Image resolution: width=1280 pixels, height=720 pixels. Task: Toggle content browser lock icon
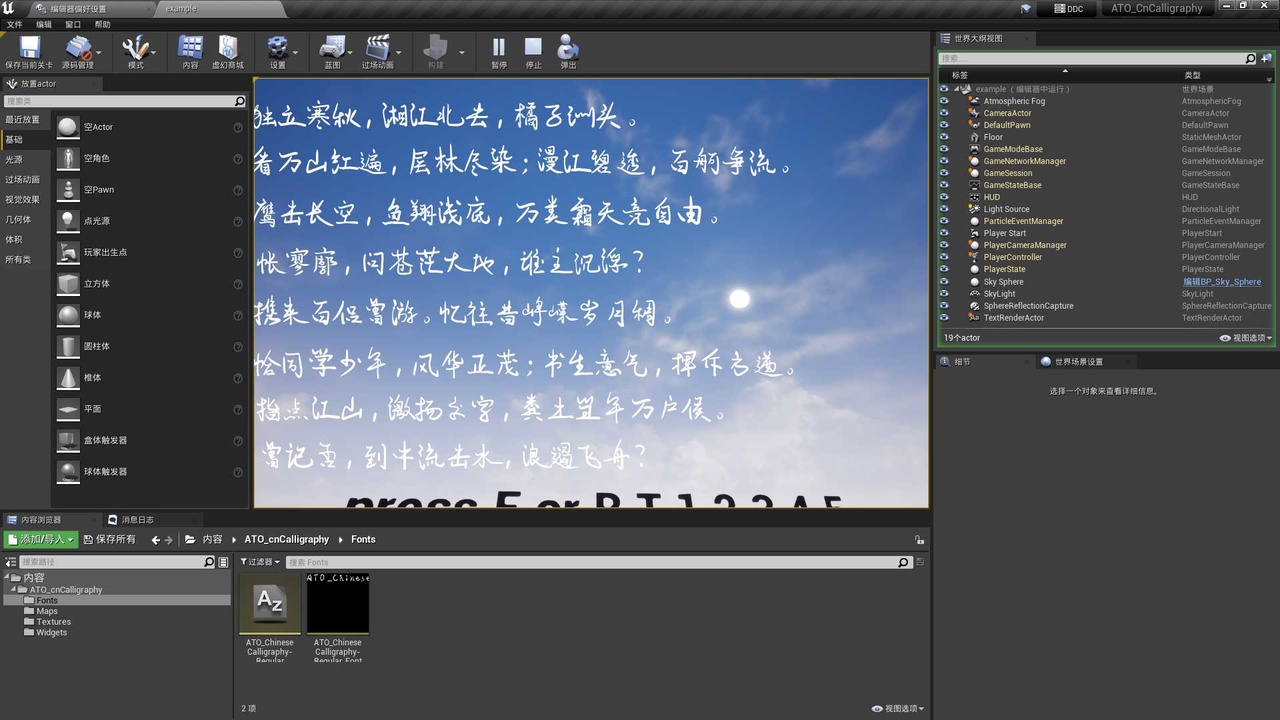919,539
